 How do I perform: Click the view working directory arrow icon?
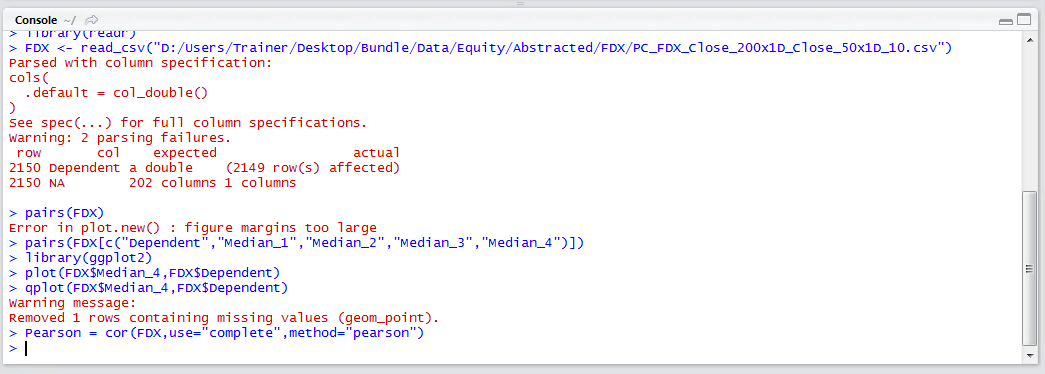point(92,20)
